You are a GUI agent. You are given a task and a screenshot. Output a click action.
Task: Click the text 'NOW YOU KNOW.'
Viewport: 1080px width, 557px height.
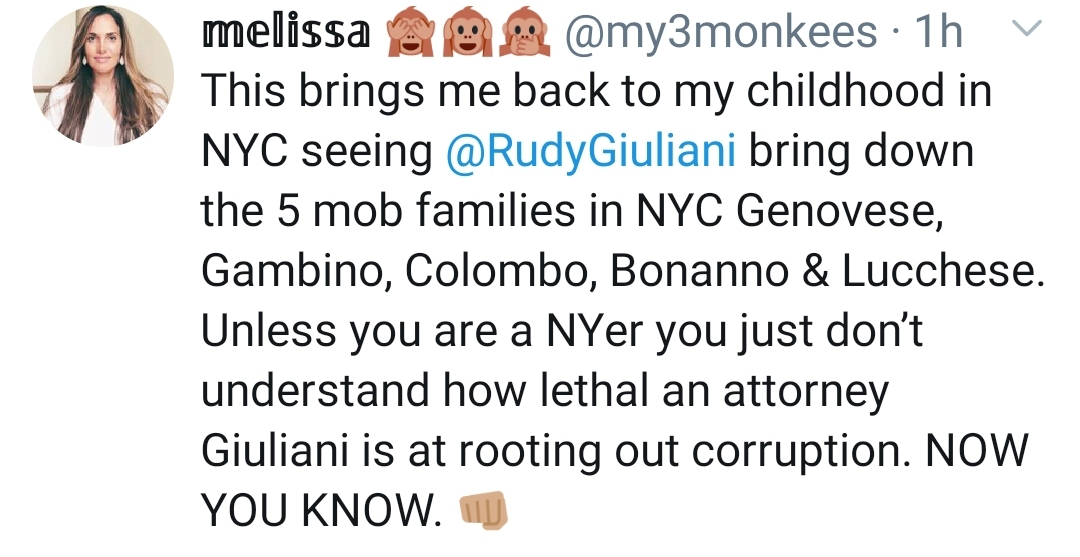[x=320, y=511]
